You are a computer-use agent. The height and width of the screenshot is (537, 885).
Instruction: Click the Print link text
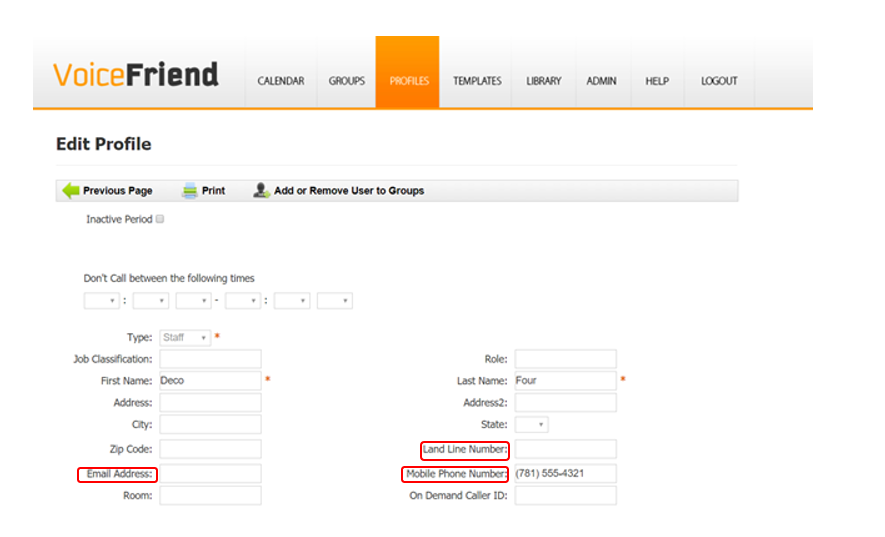pyautogui.click(x=213, y=191)
